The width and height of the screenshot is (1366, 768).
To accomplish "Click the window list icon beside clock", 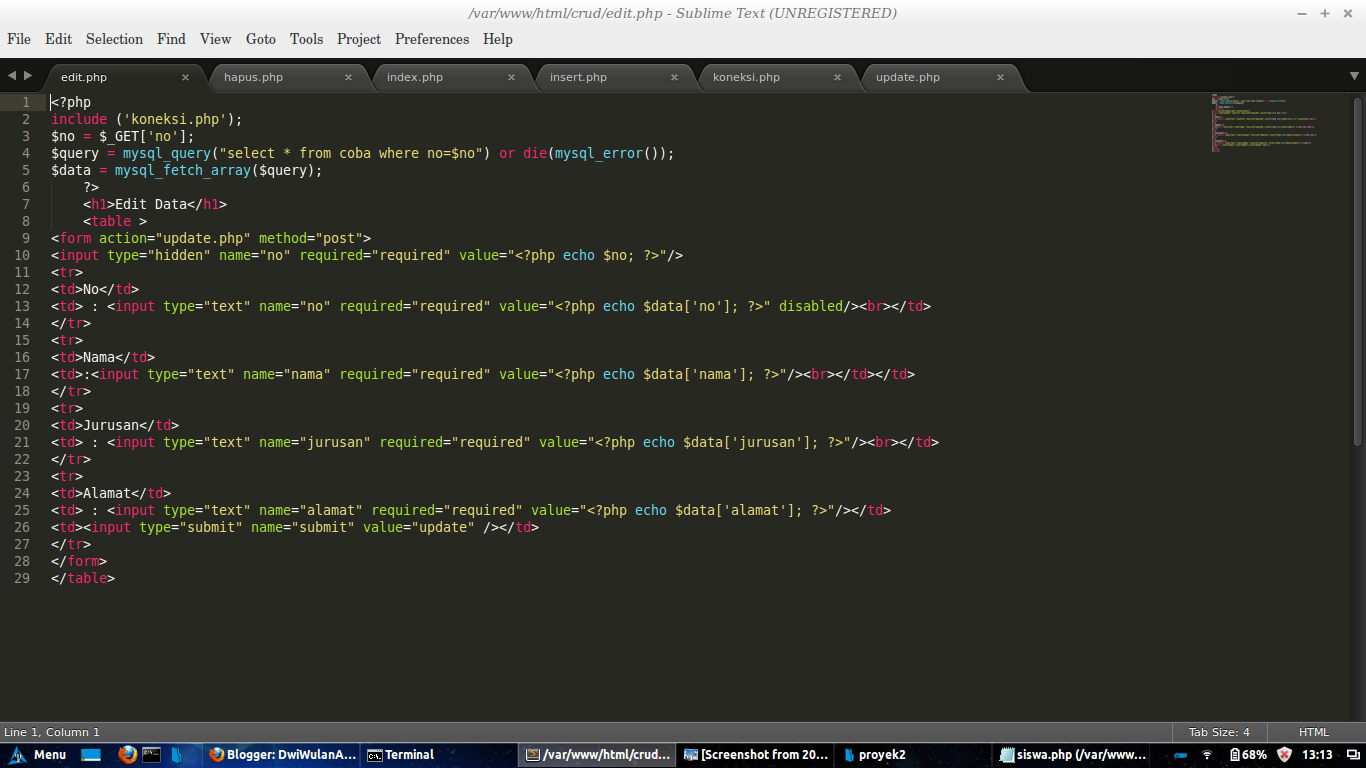I will [x=1351, y=755].
